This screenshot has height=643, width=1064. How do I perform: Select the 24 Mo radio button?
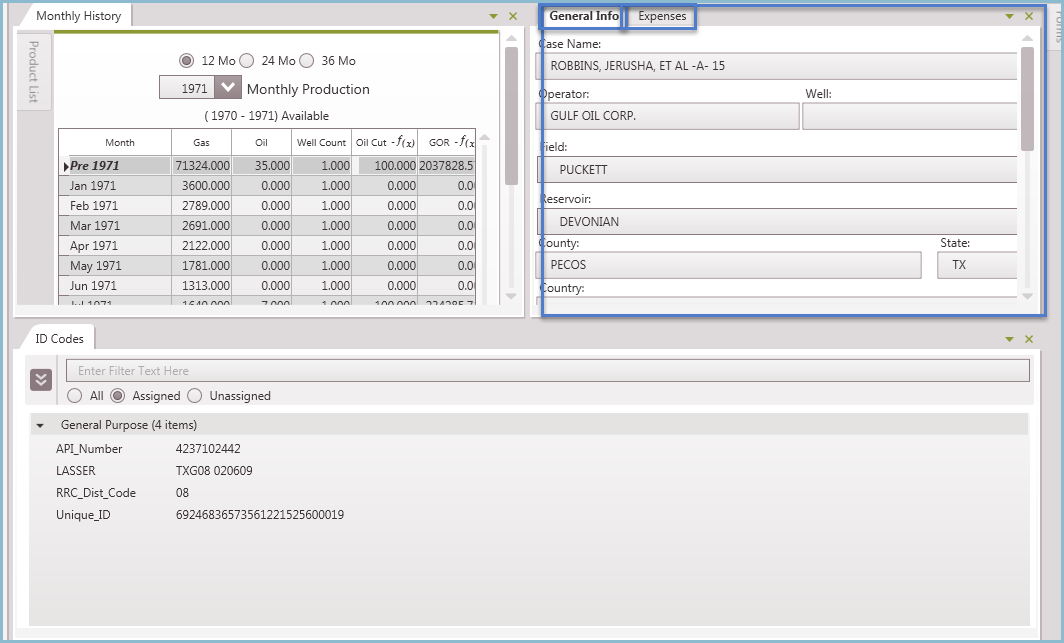pyautogui.click(x=249, y=60)
